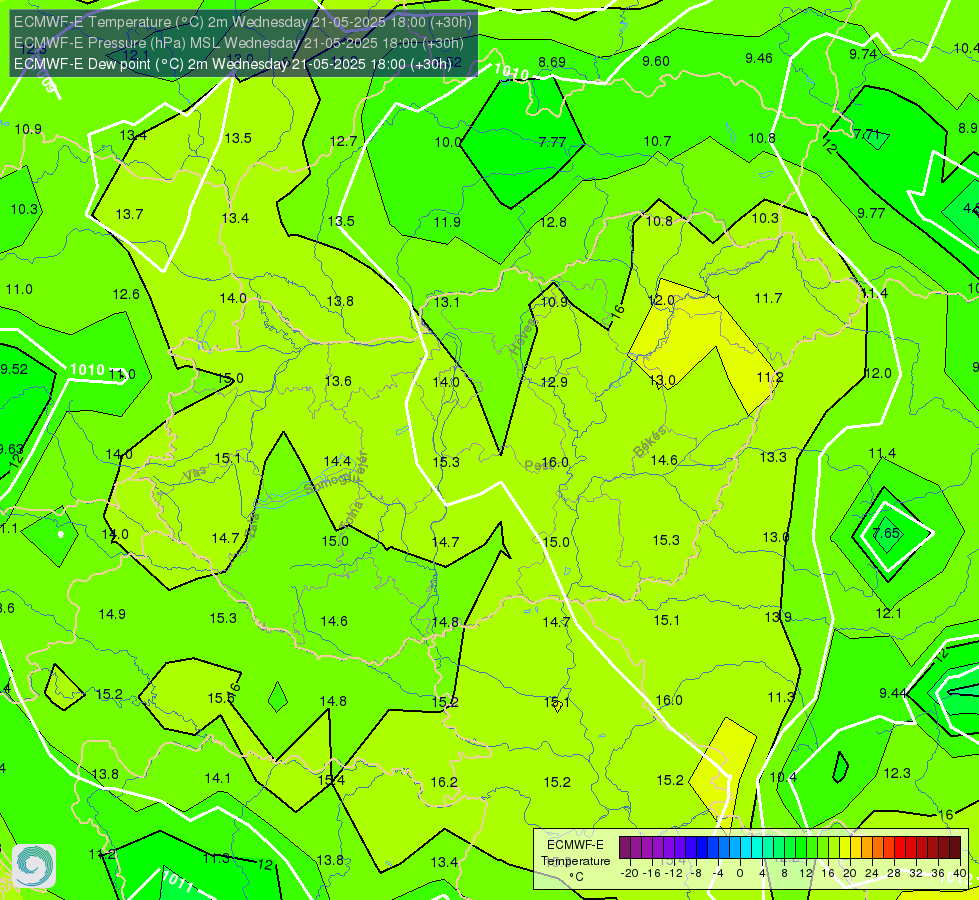Image resolution: width=979 pixels, height=900 pixels.
Task: Click the Vas county label
Action: tap(194, 474)
